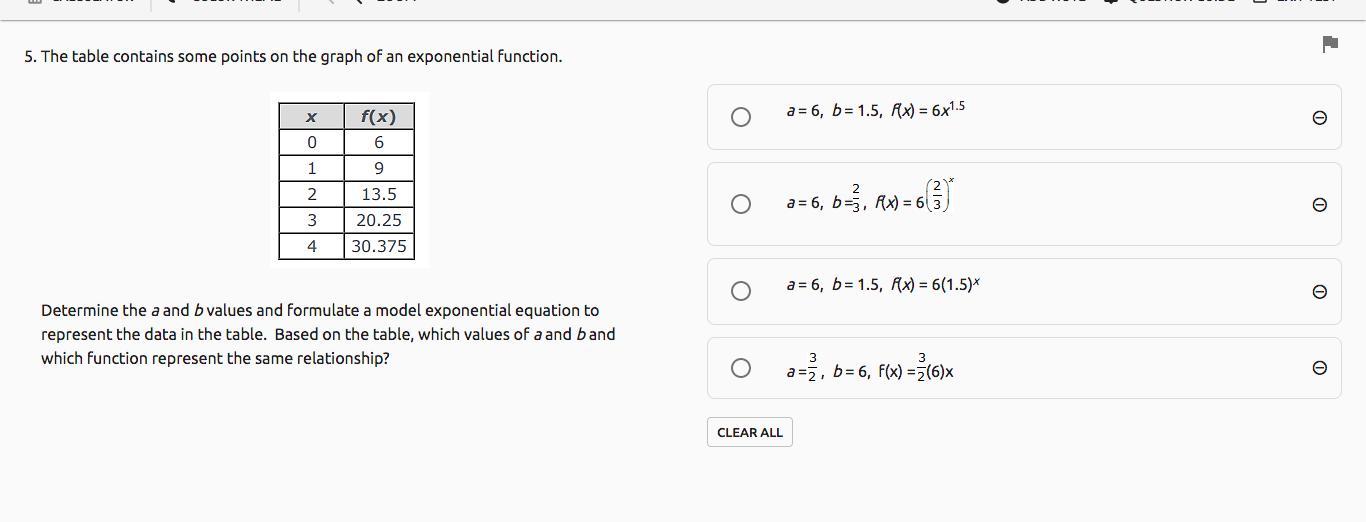The height and width of the screenshot is (522, 1366).
Task: Mark the radio for f(x) = 6(1.5)^x
Action: click(x=741, y=291)
